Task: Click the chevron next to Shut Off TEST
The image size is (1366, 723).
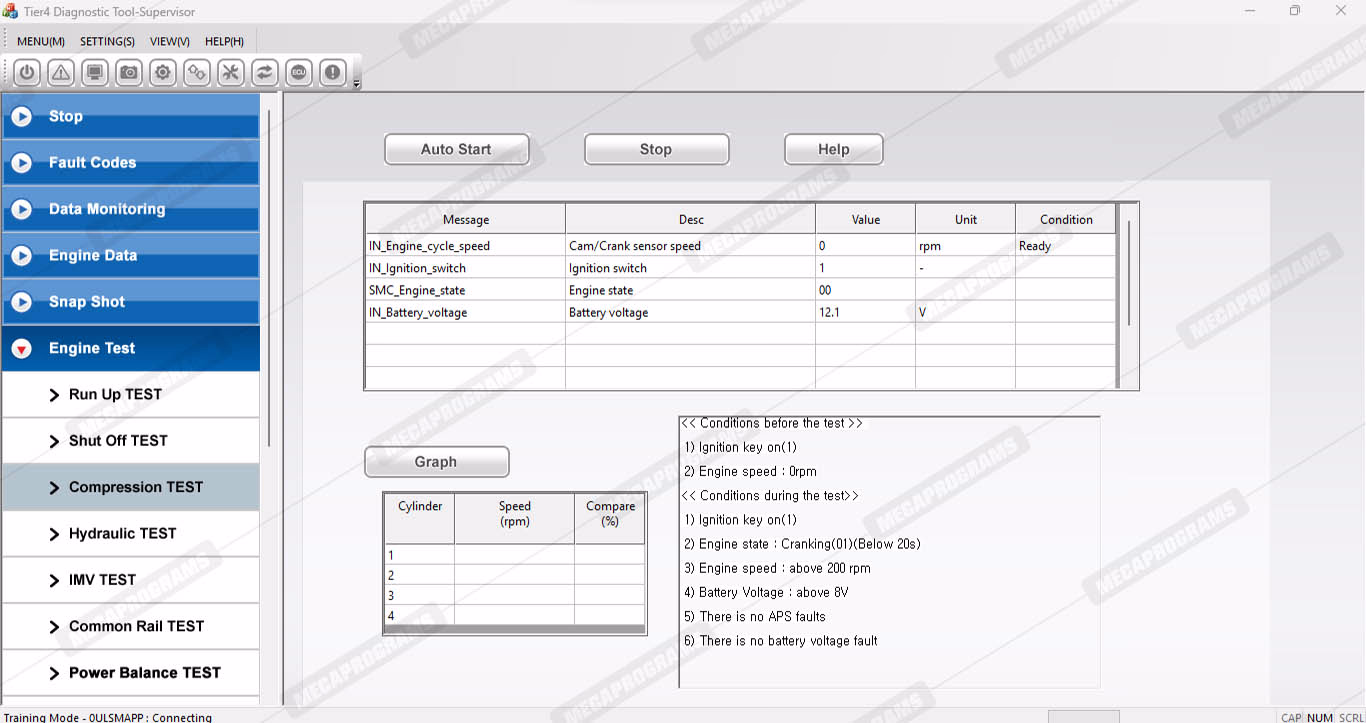Action: 55,441
